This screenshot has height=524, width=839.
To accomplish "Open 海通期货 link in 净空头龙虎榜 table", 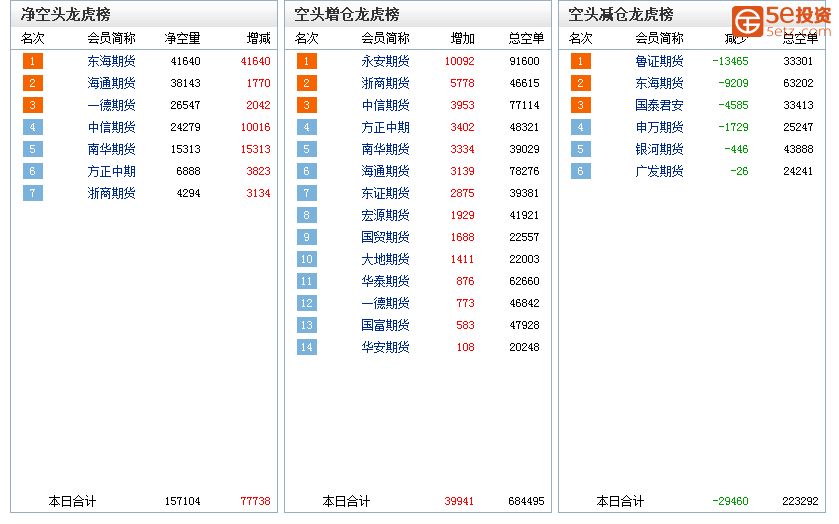I will 111,83.
